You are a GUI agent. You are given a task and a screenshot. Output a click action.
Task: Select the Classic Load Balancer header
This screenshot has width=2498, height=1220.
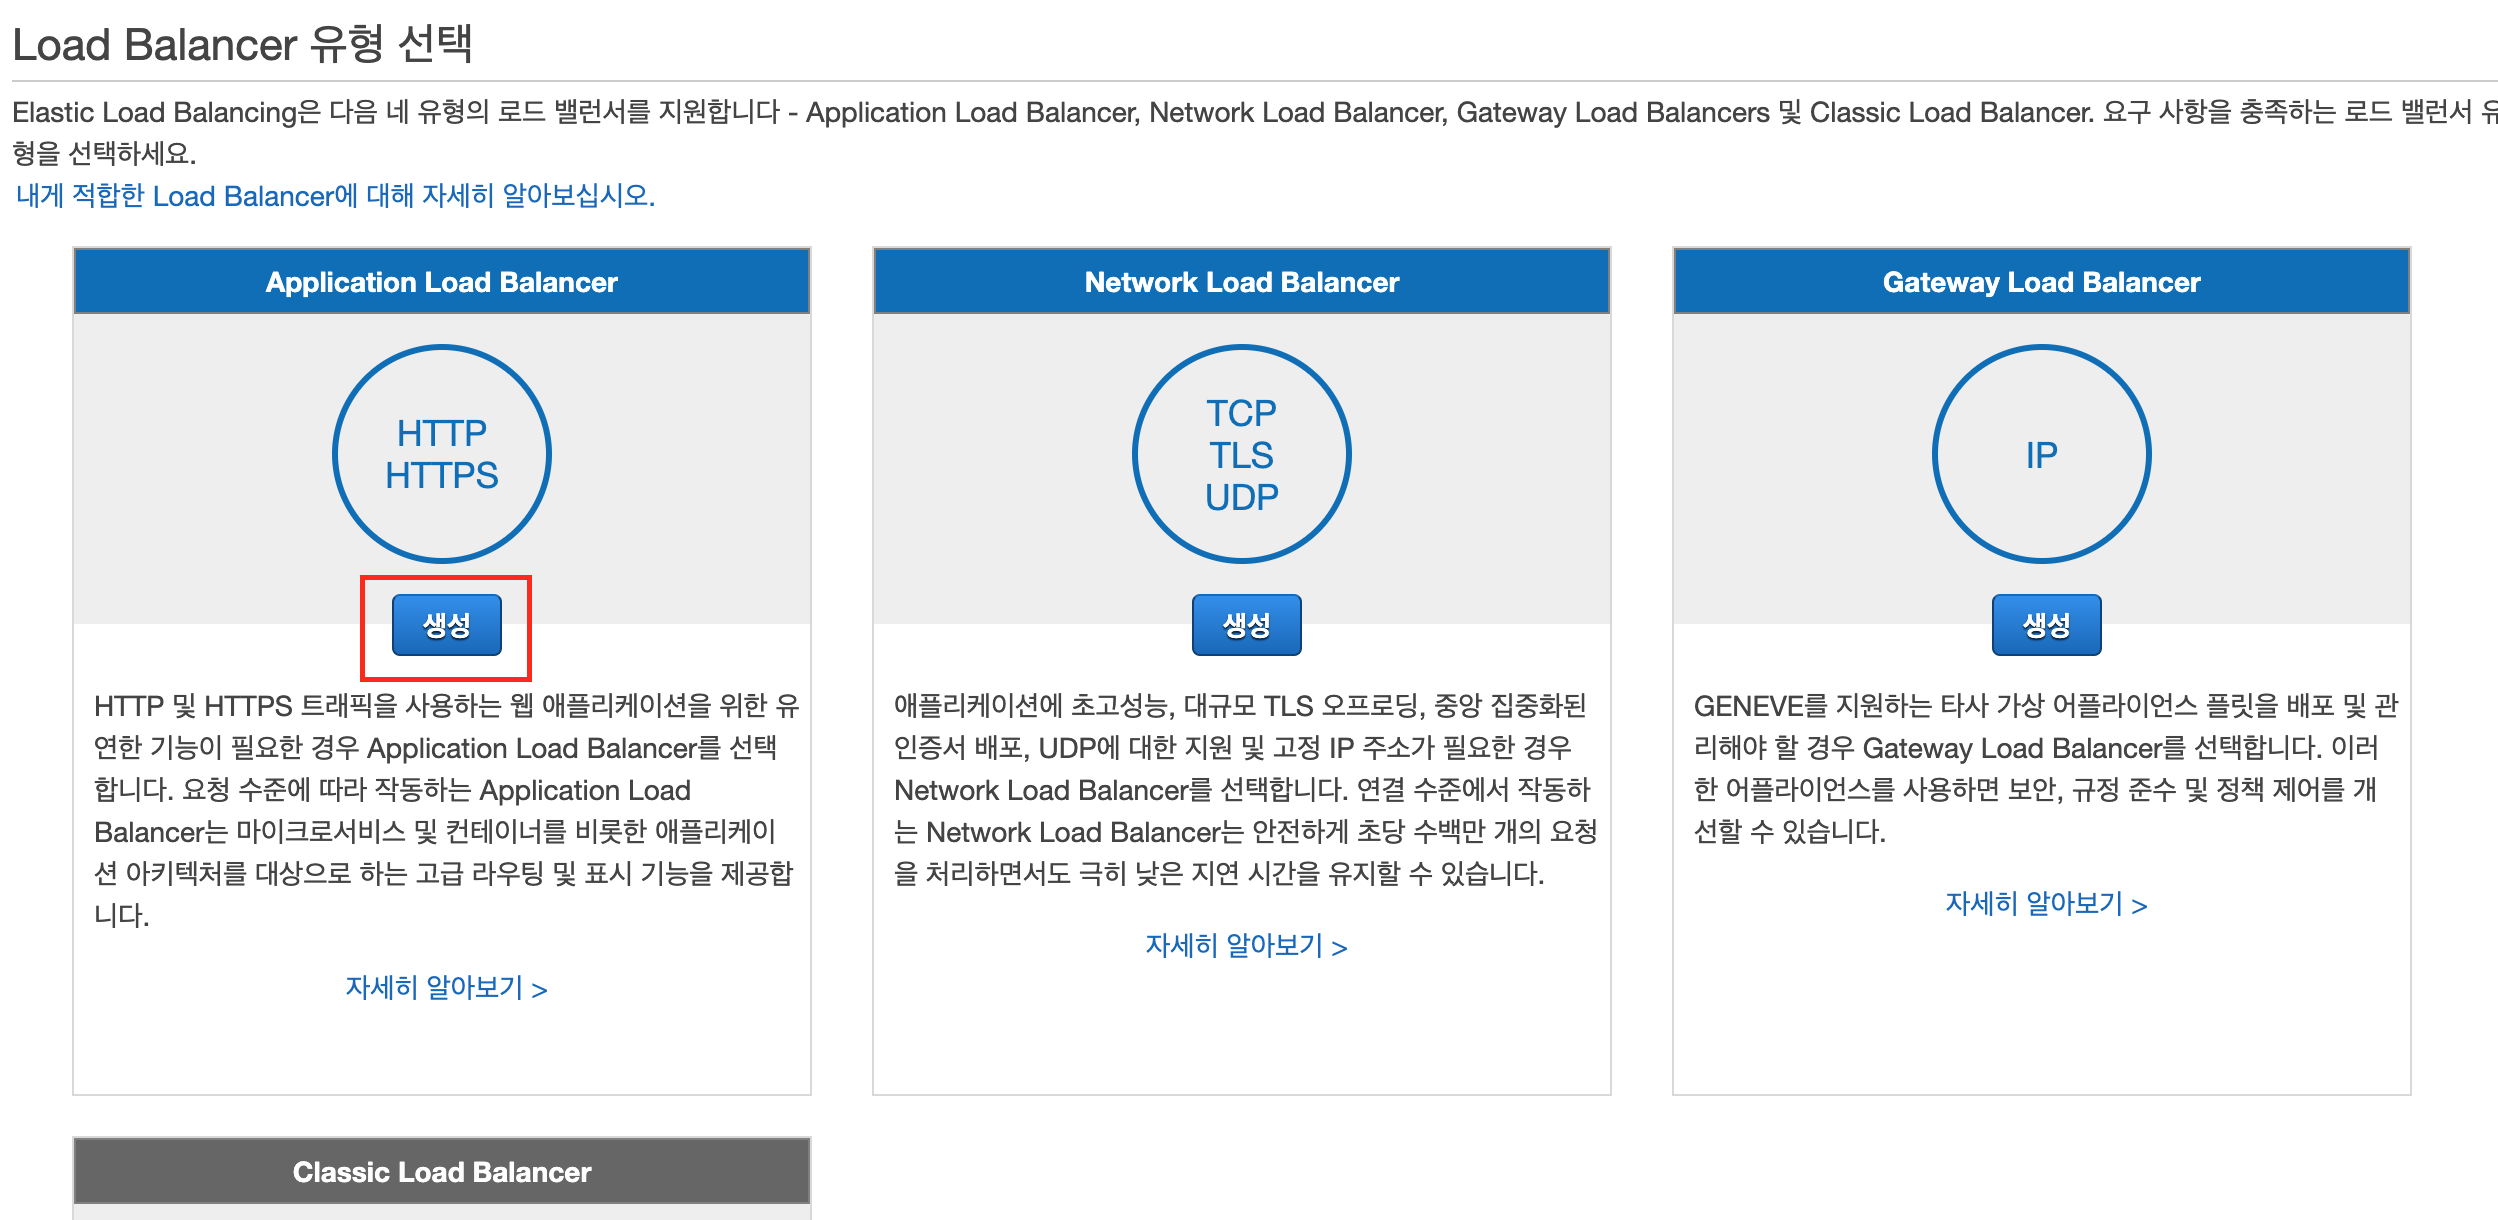[441, 1171]
